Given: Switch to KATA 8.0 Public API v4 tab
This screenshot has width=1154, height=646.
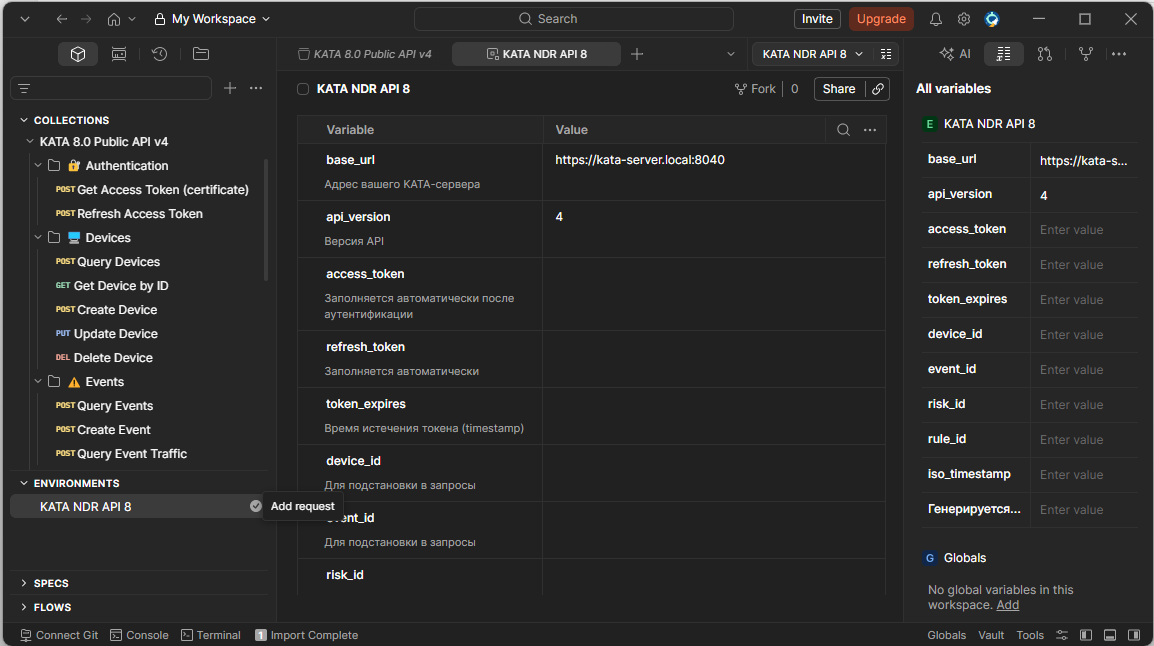Looking at the screenshot, I should 365,54.
